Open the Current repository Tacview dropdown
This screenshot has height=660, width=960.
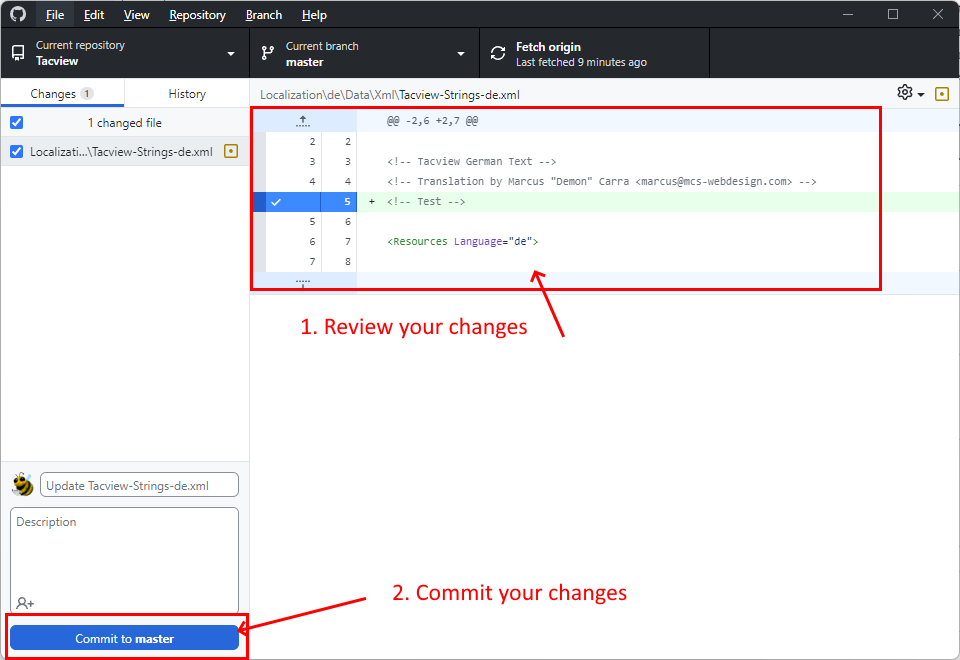click(x=125, y=53)
